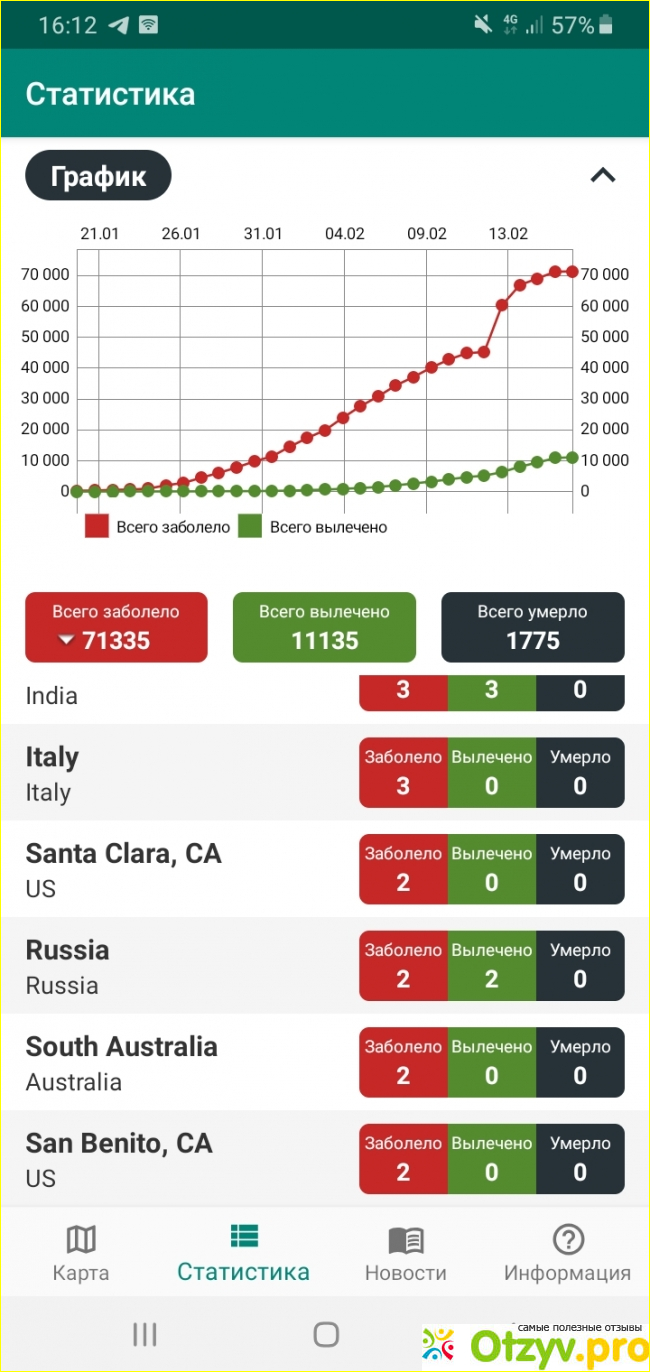Tap the Wi-Fi status bar icon
This screenshot has width=650, height=1372.
(x=148, y=25)
